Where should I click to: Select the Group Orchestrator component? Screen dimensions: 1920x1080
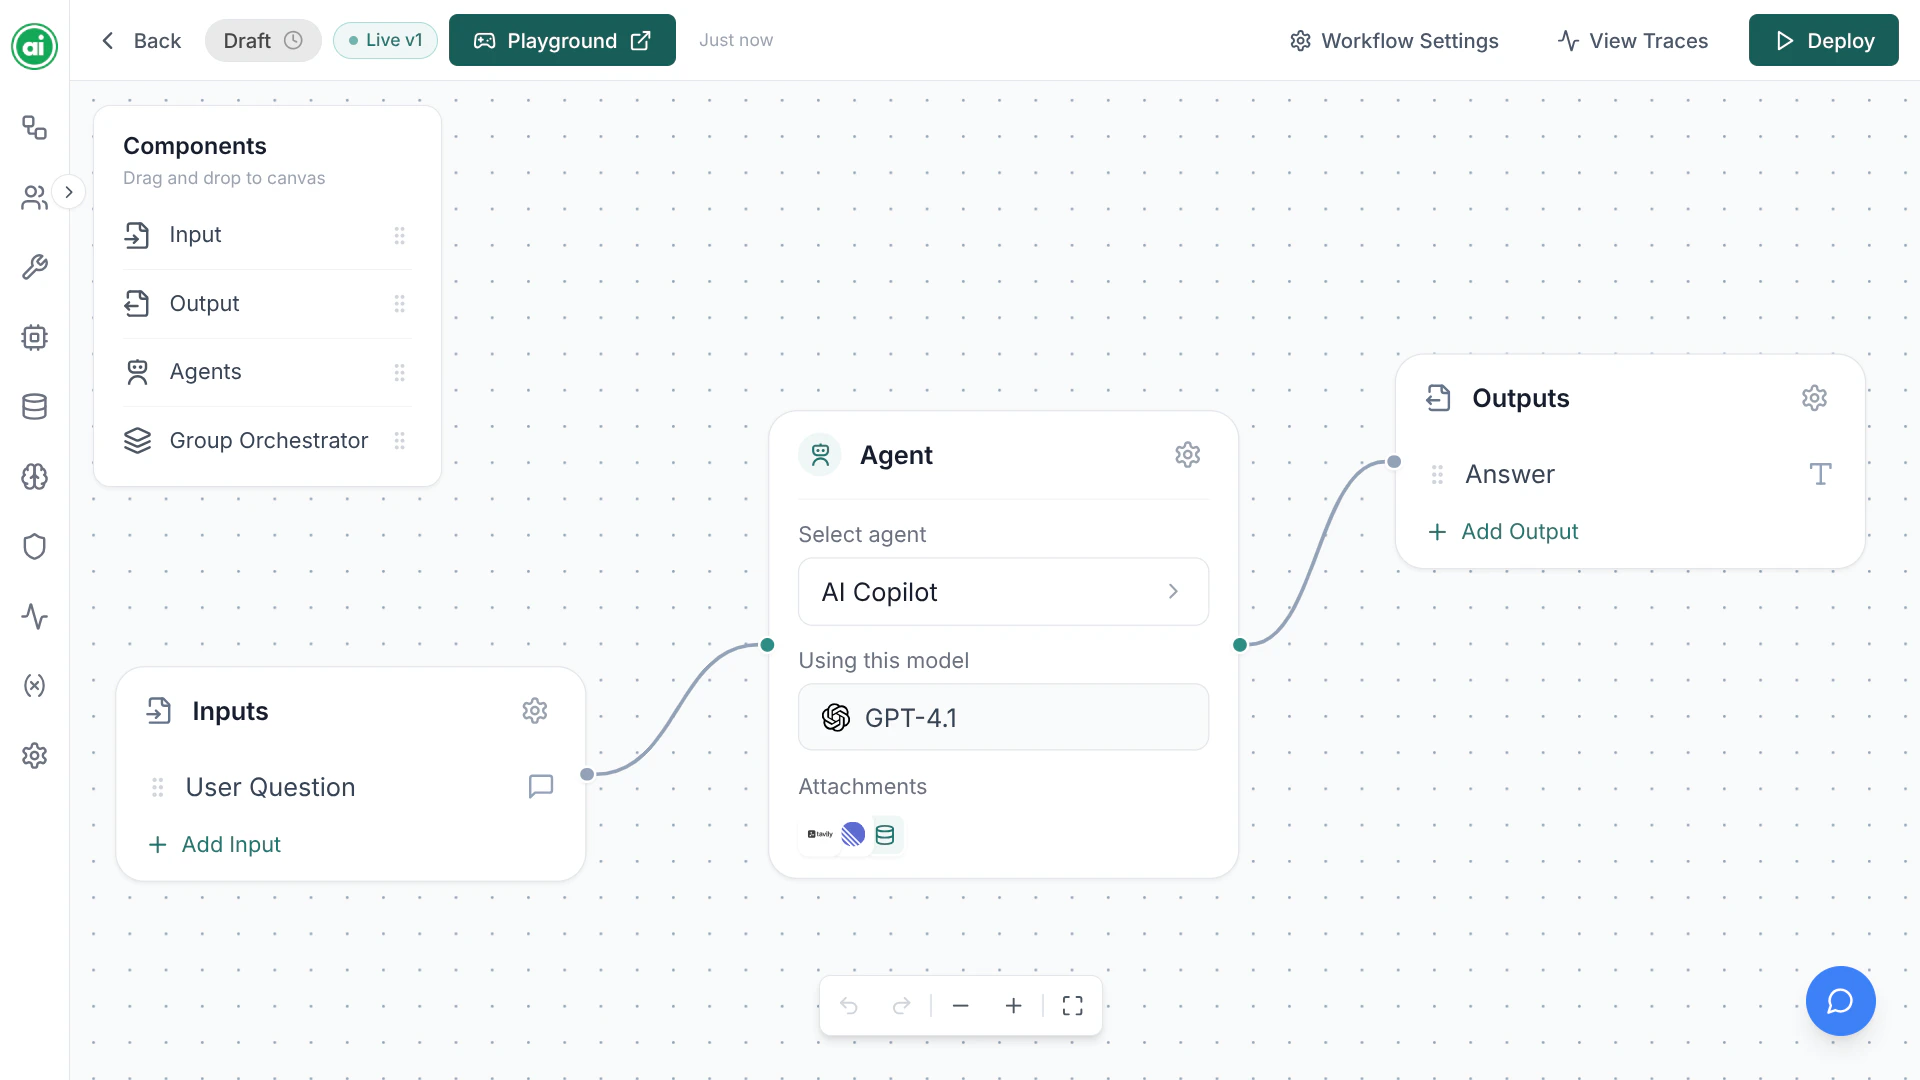(x=267, y=440)
